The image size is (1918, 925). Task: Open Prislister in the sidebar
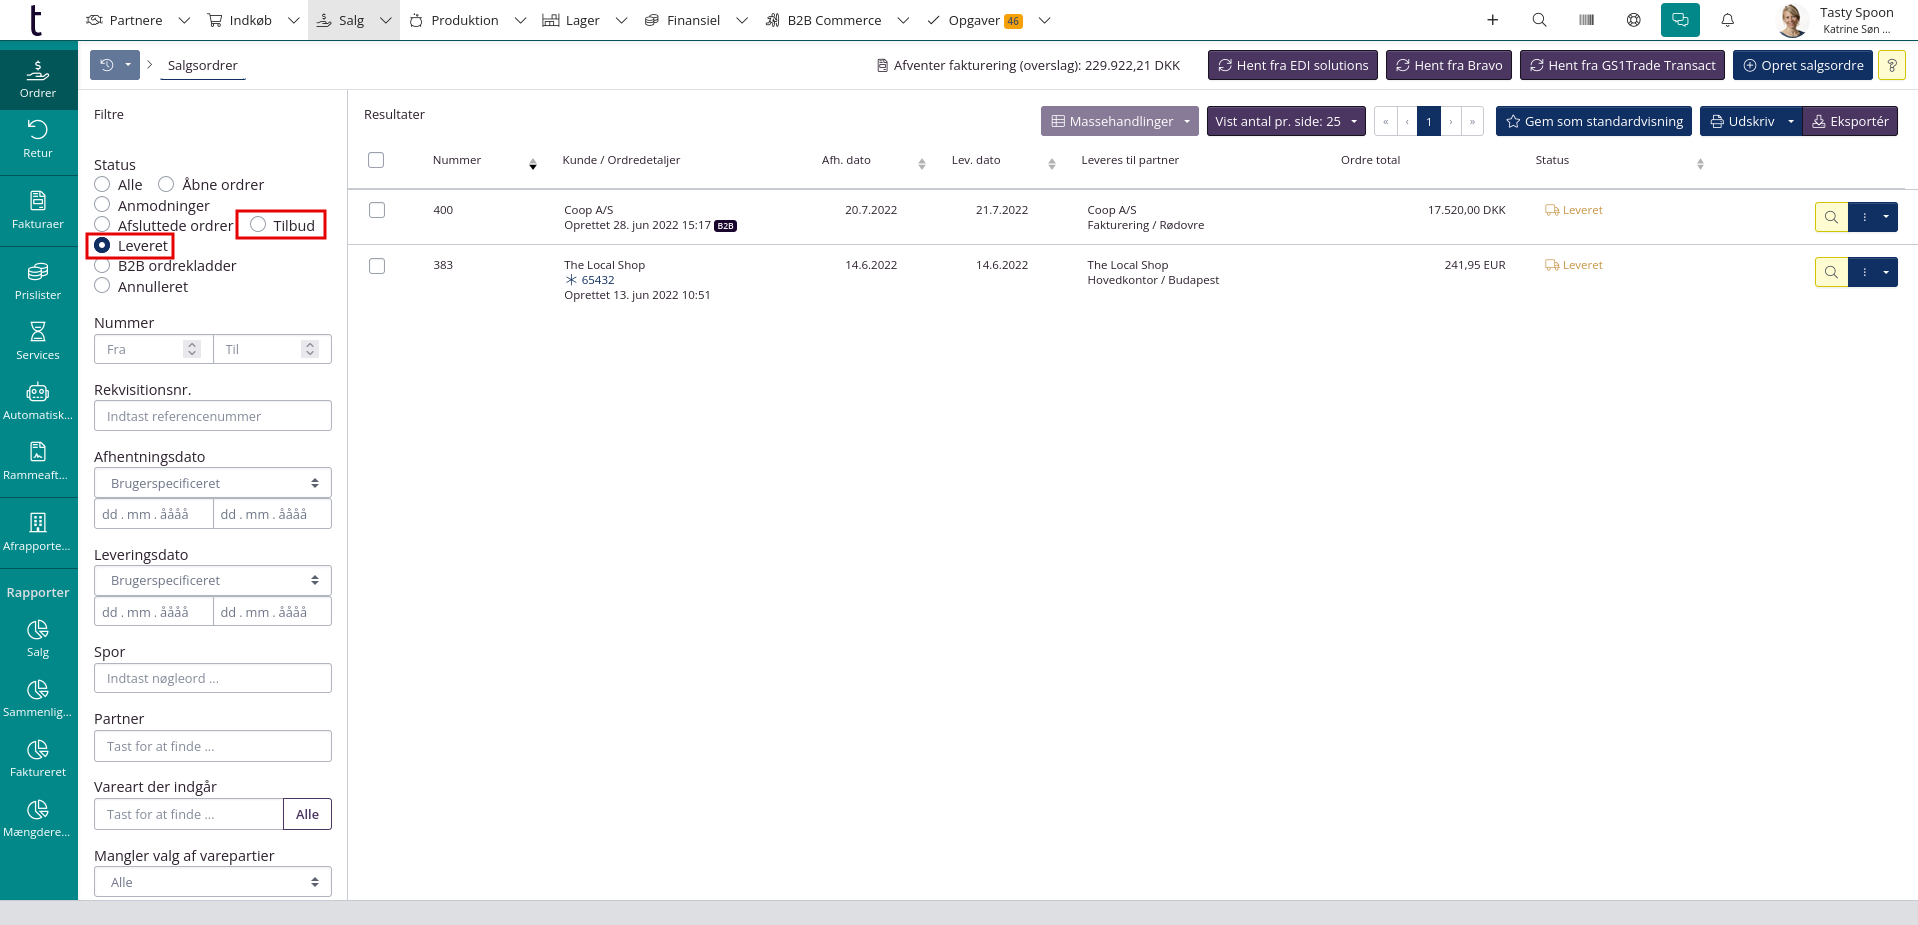38,280
